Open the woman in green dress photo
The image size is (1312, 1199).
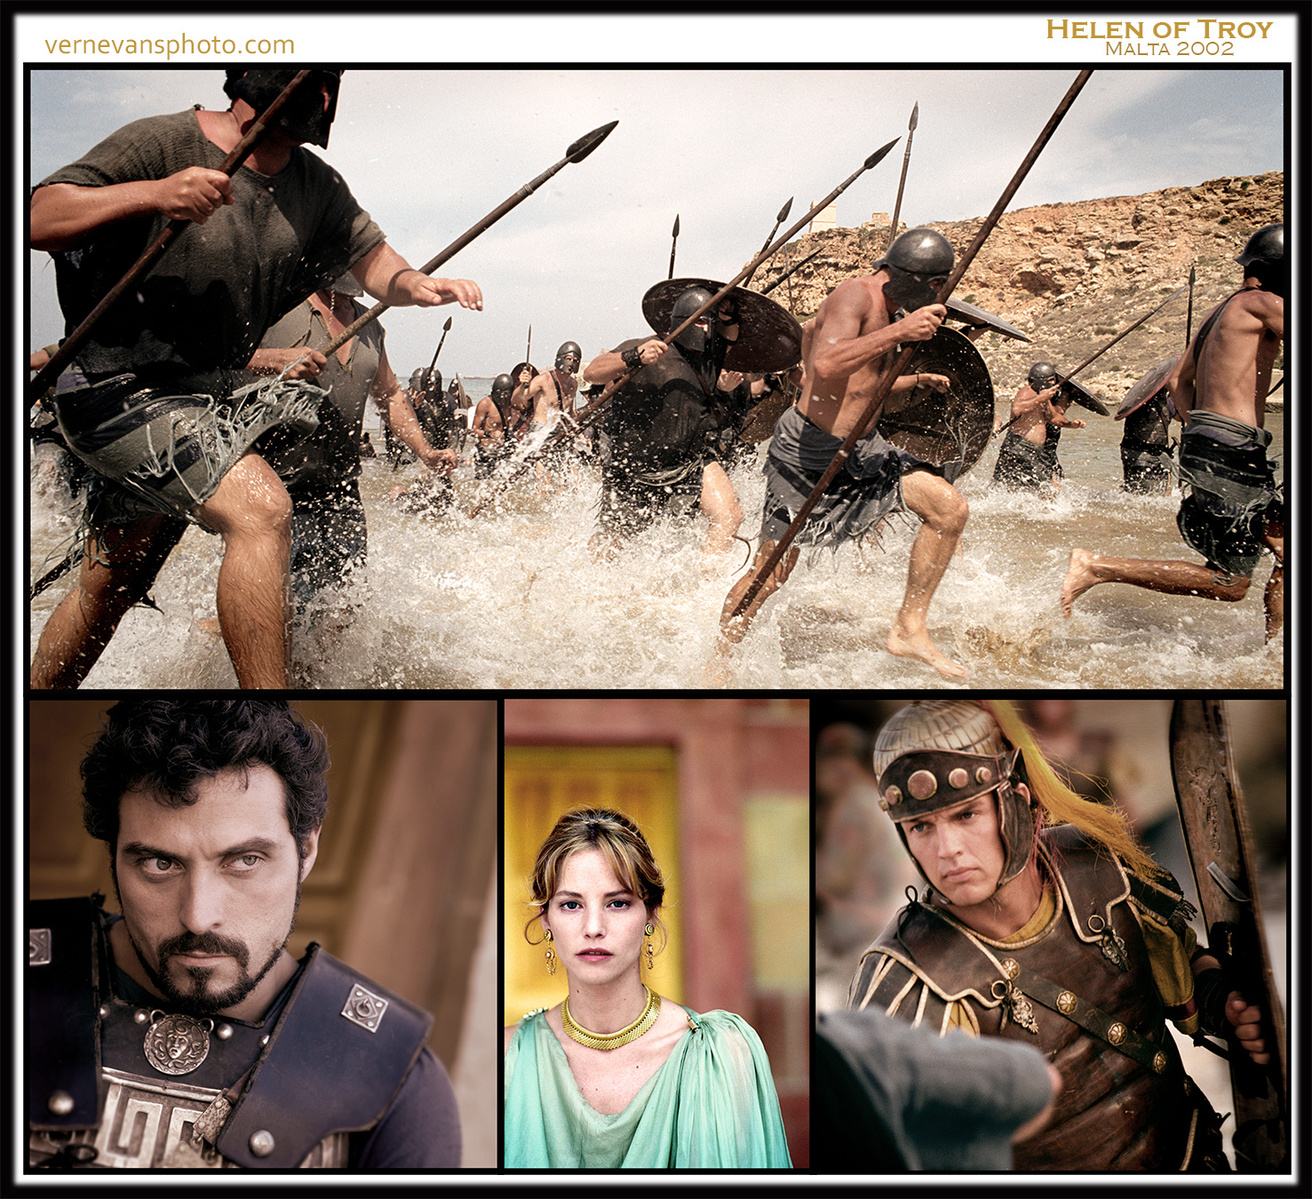click(x=657, y=934)
